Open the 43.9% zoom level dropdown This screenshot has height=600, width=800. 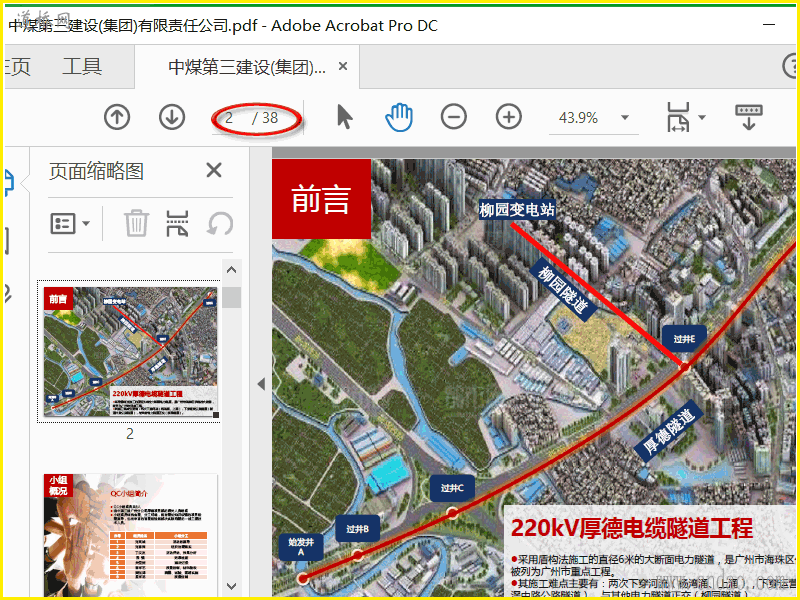click(x=624, y=118)
